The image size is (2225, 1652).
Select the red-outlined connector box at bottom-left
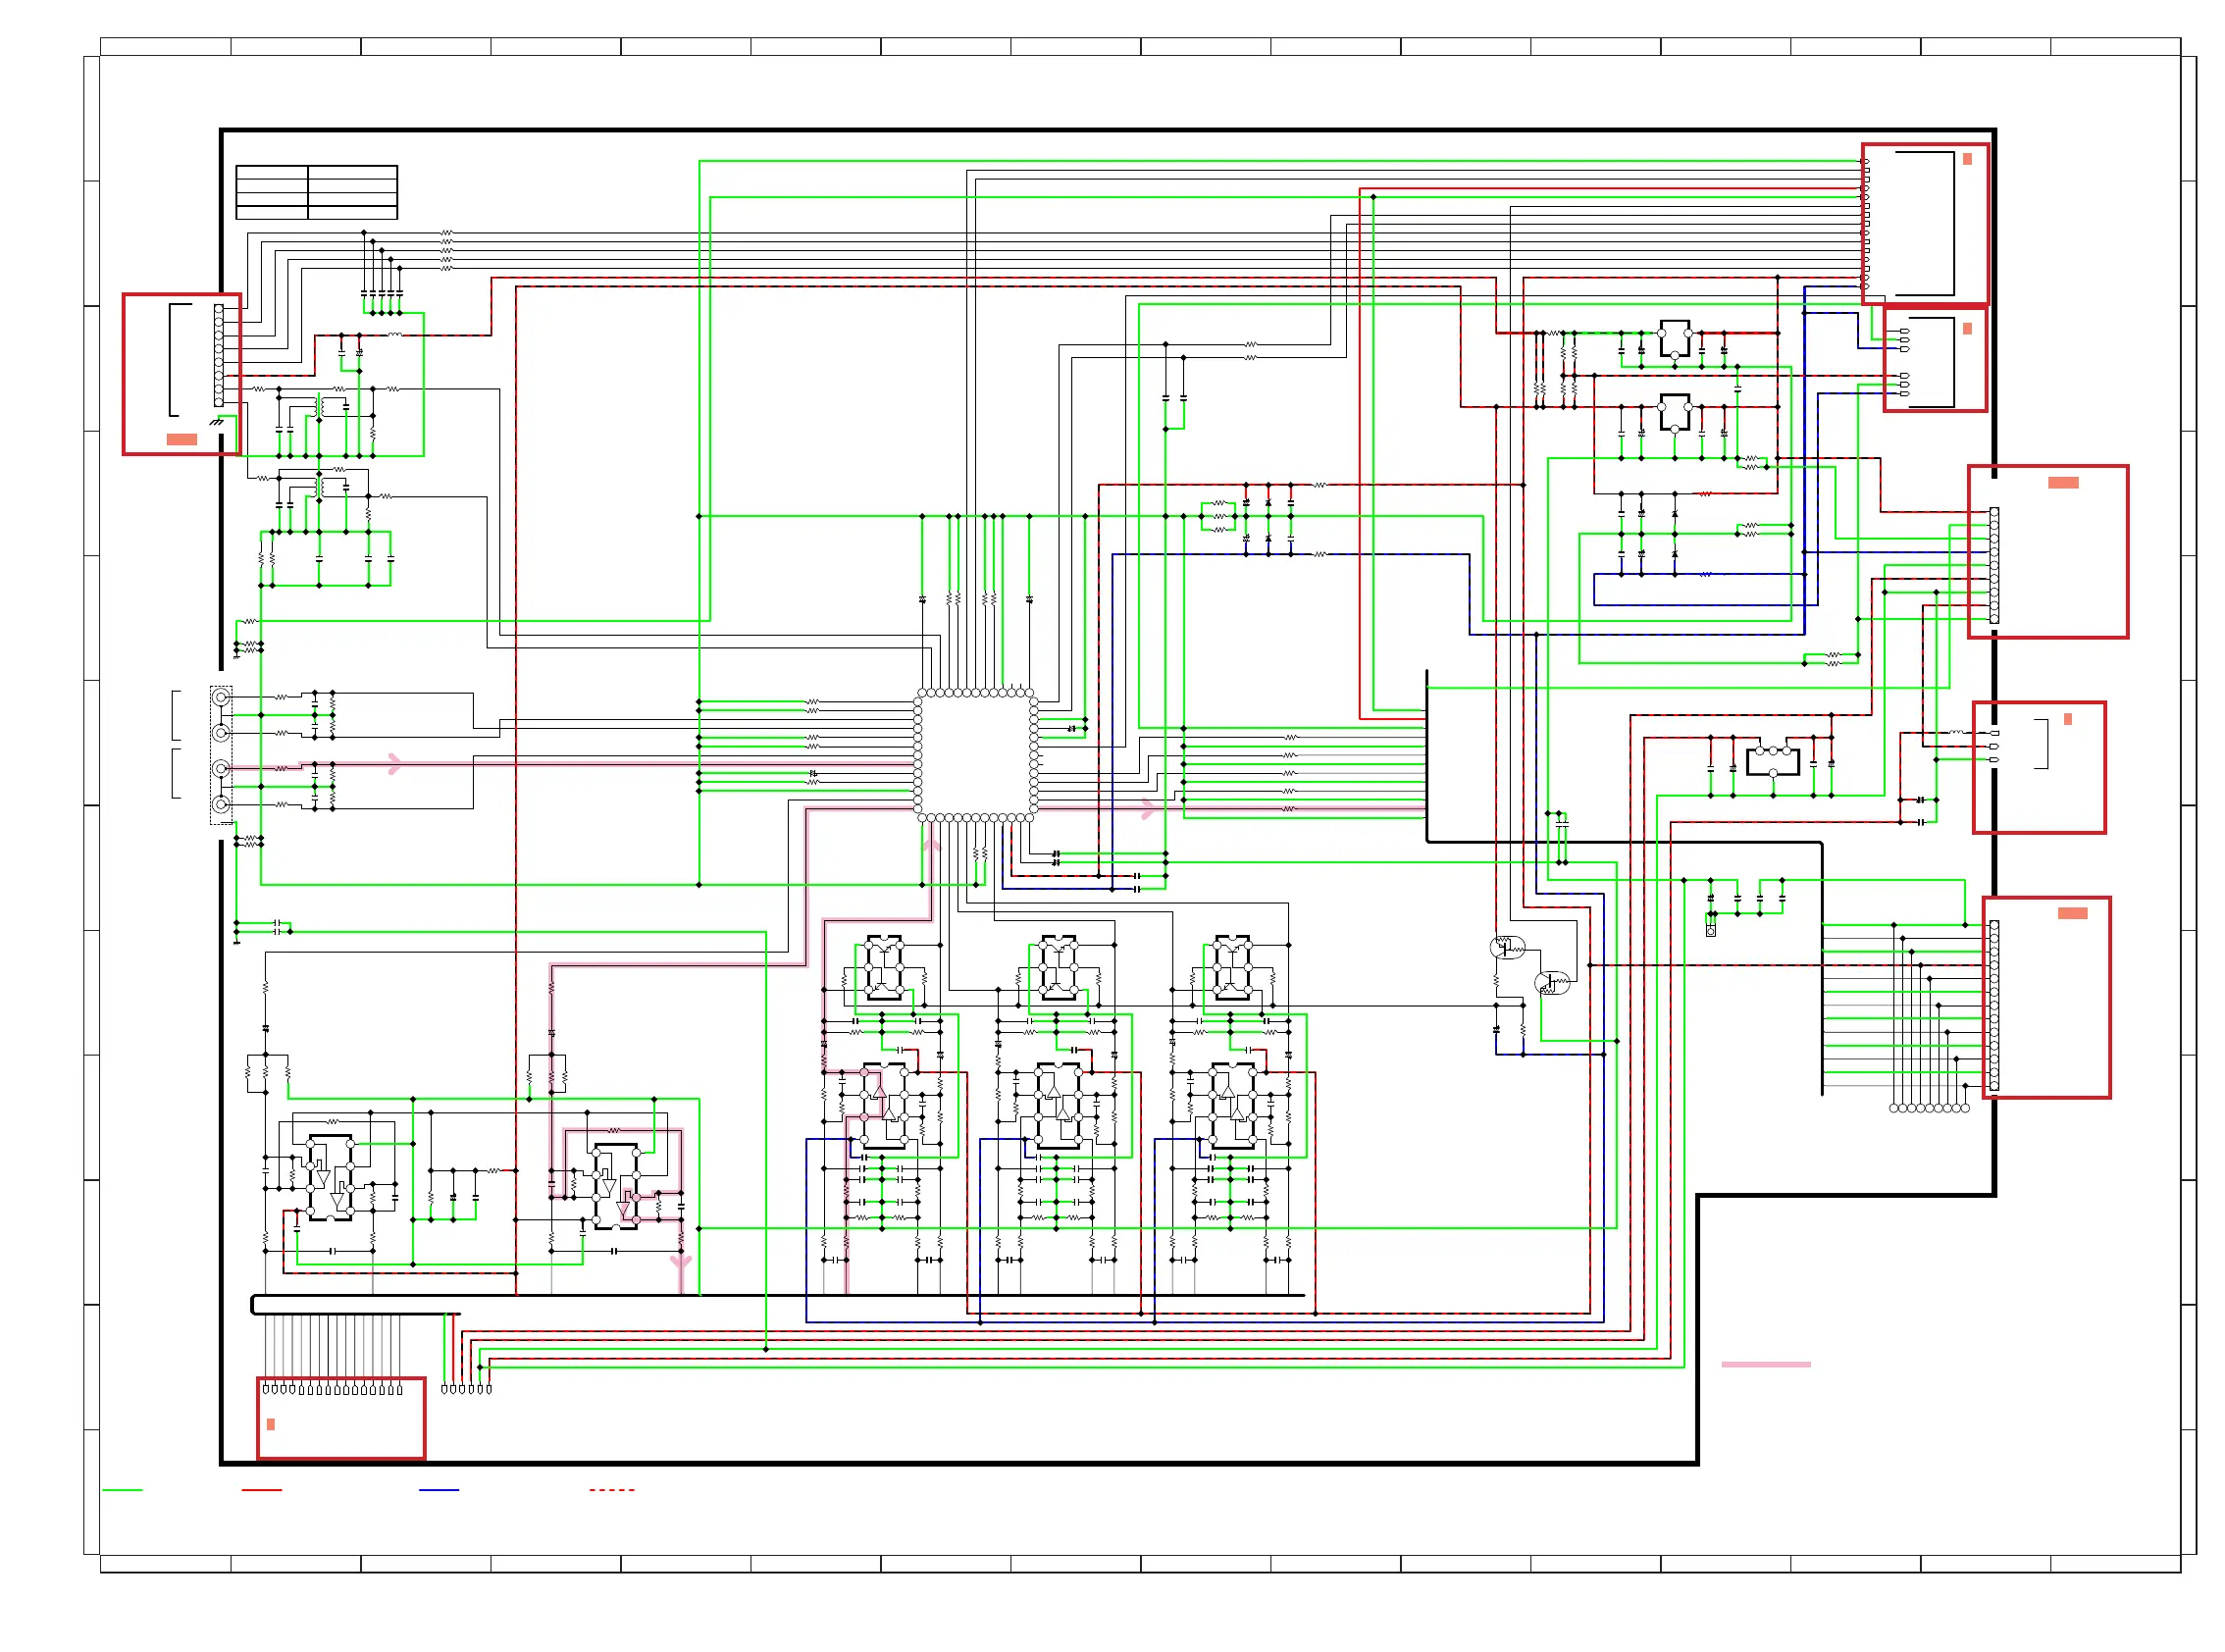tap(341, 1418)
